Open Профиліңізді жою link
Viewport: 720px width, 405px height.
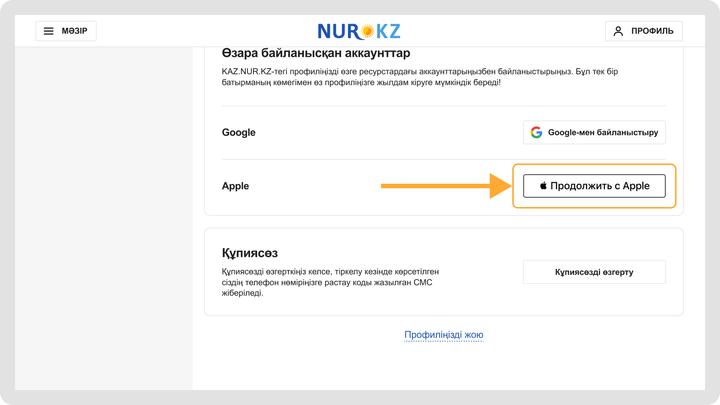pos(444,335)
